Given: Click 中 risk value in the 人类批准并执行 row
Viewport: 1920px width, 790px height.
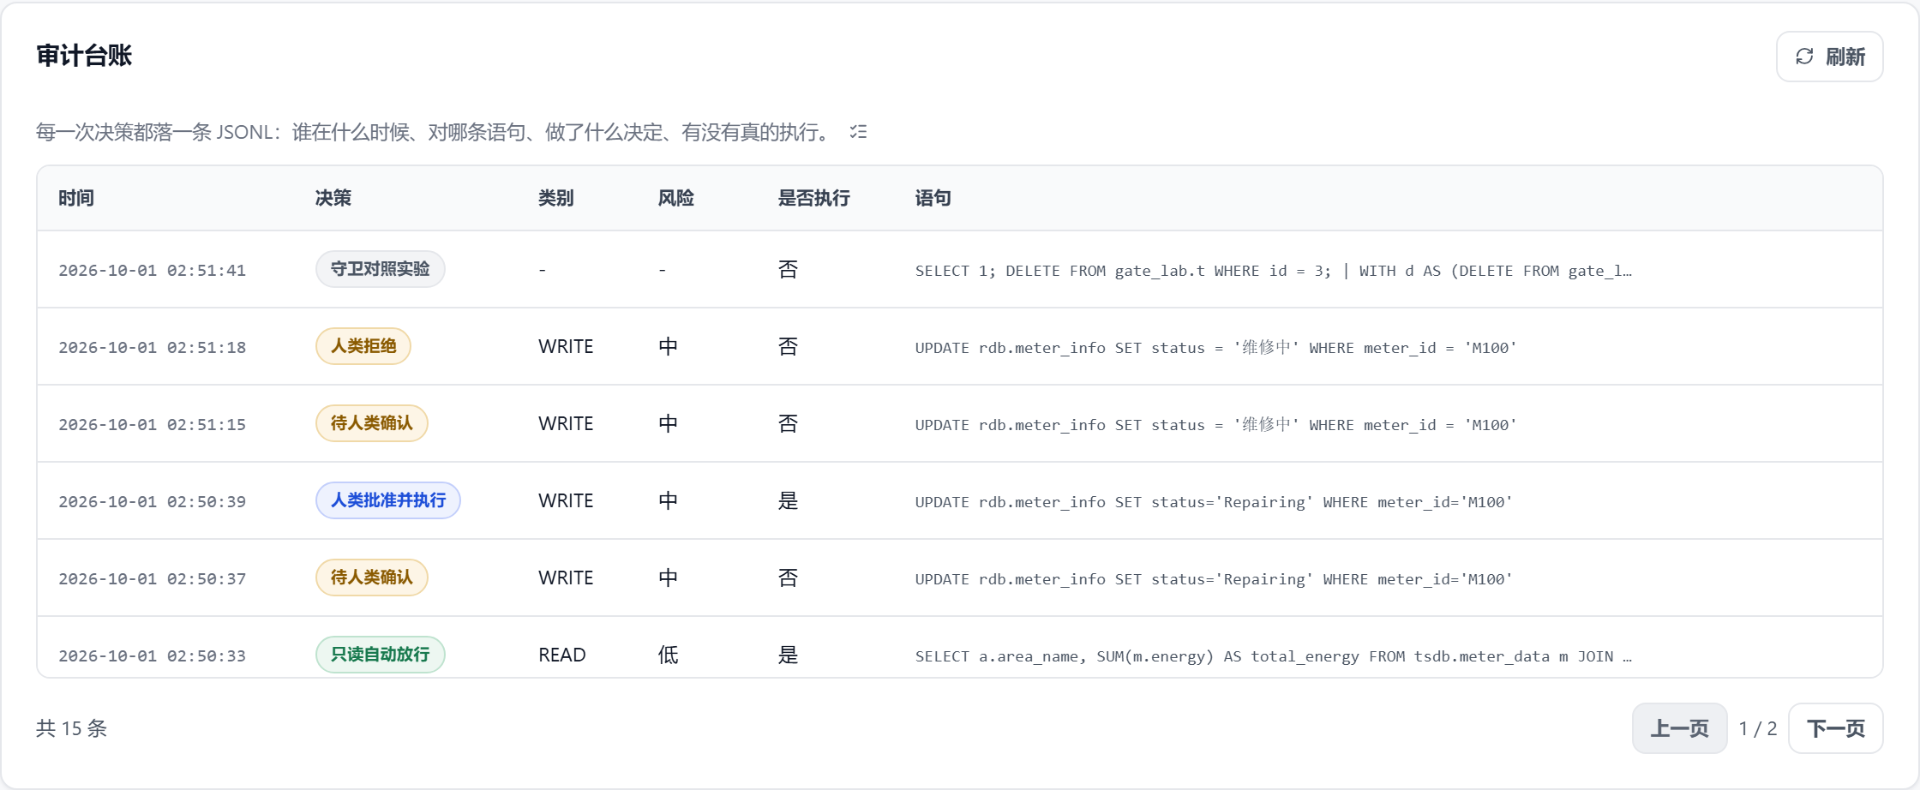Looking at the screenshot, I should pyautogui.click(x=668, y=501).
